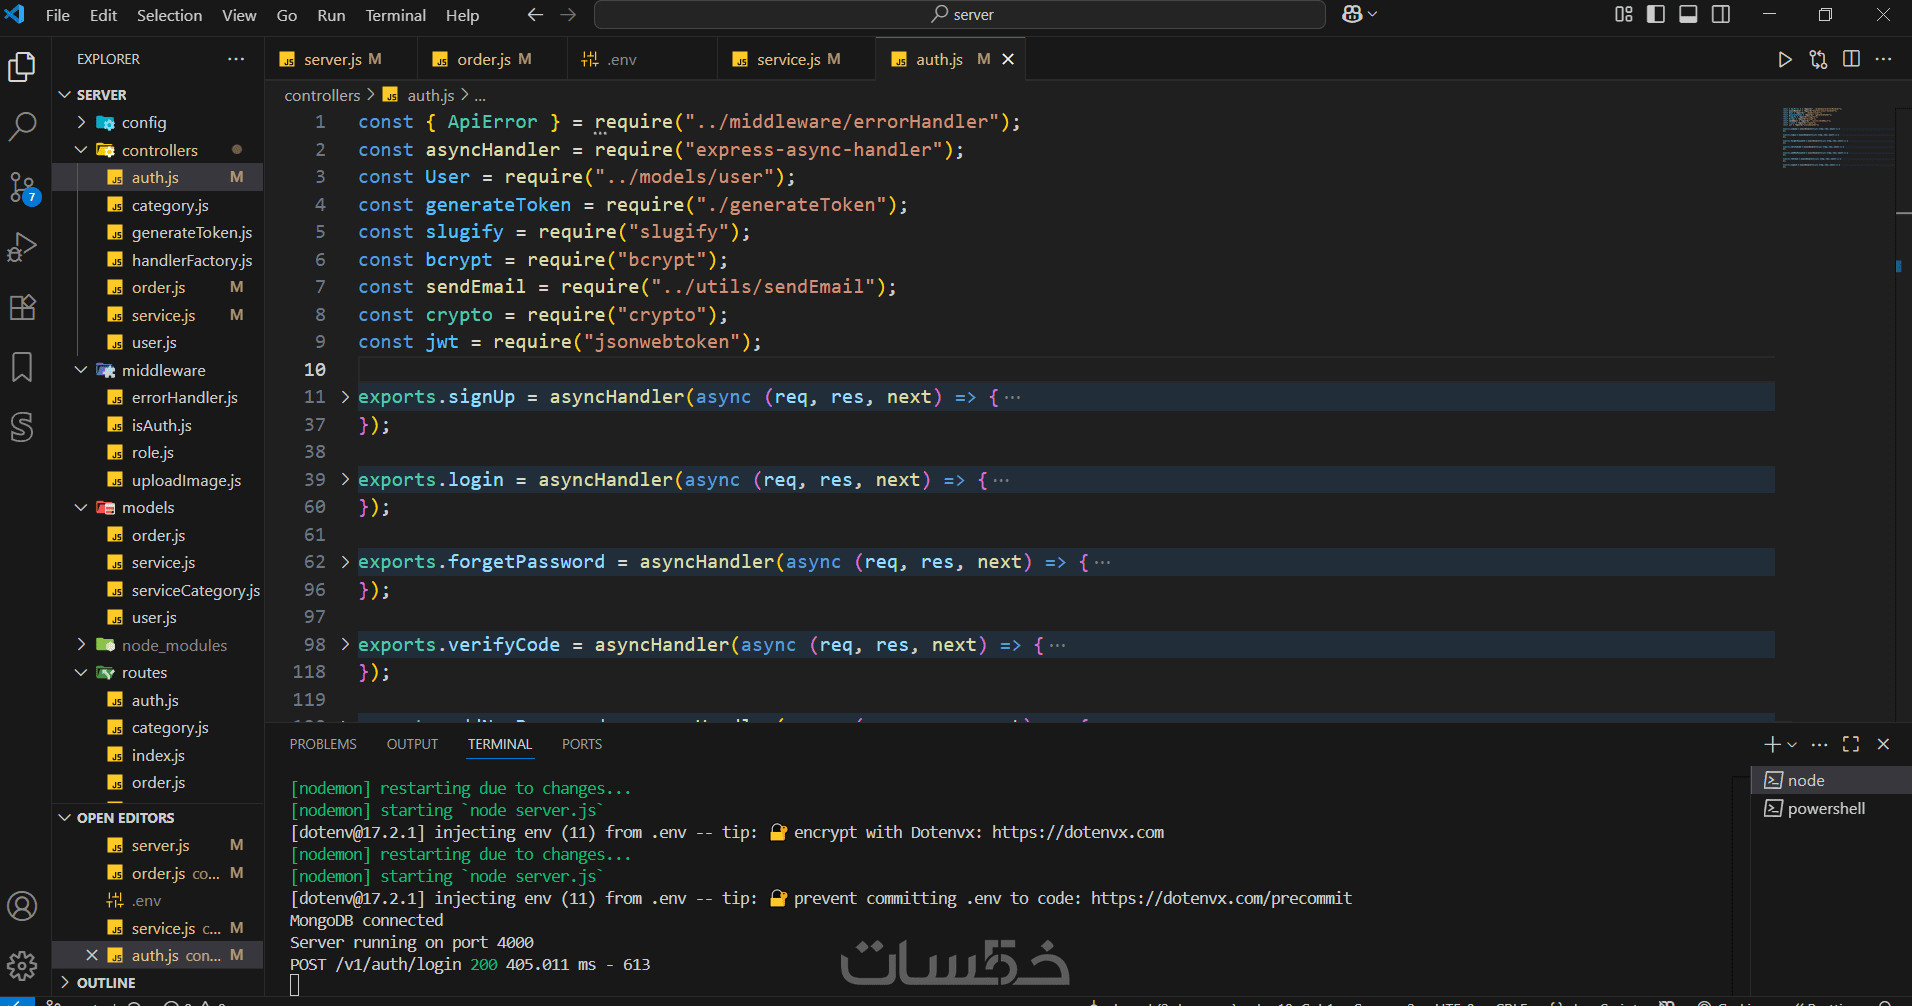Split the editor to the right
1912x1006 pixels.
click(x=1851, y=60)
